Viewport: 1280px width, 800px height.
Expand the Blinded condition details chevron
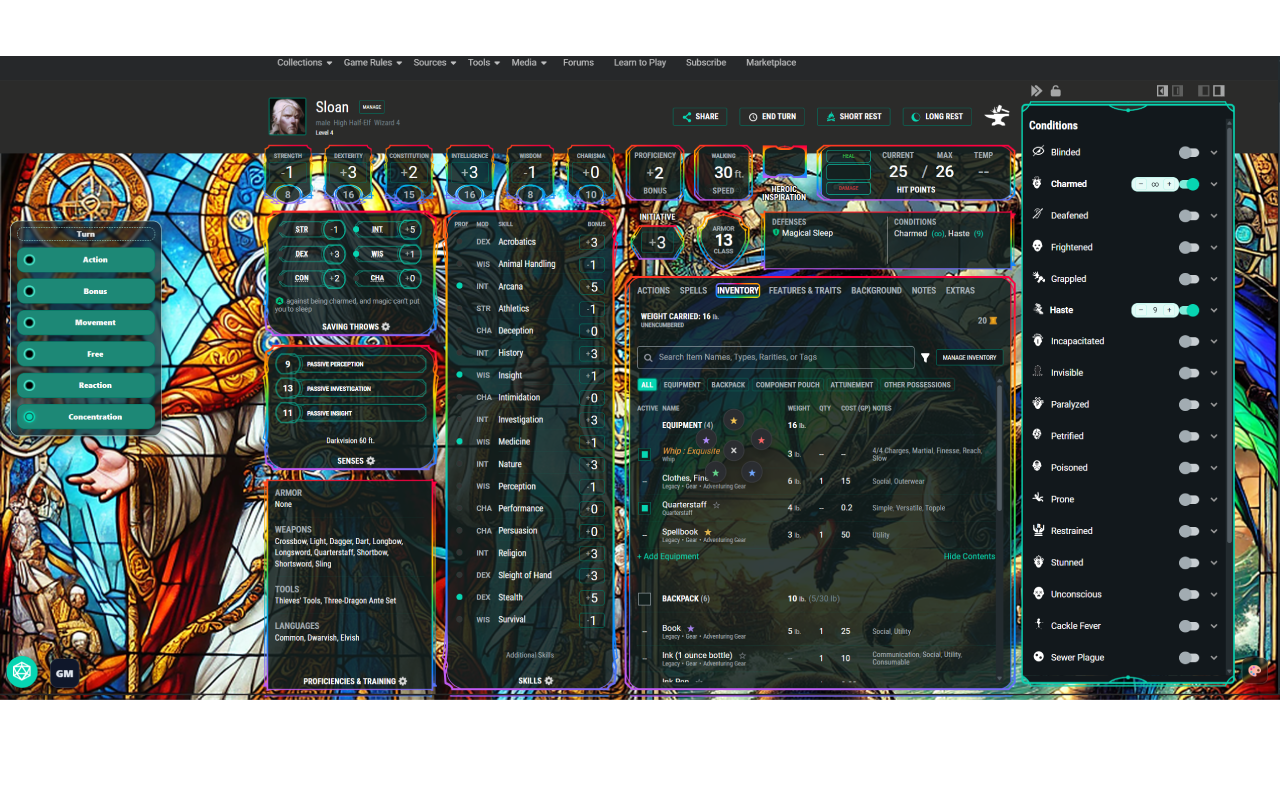pyautogui.click(x=1214, y=153)
